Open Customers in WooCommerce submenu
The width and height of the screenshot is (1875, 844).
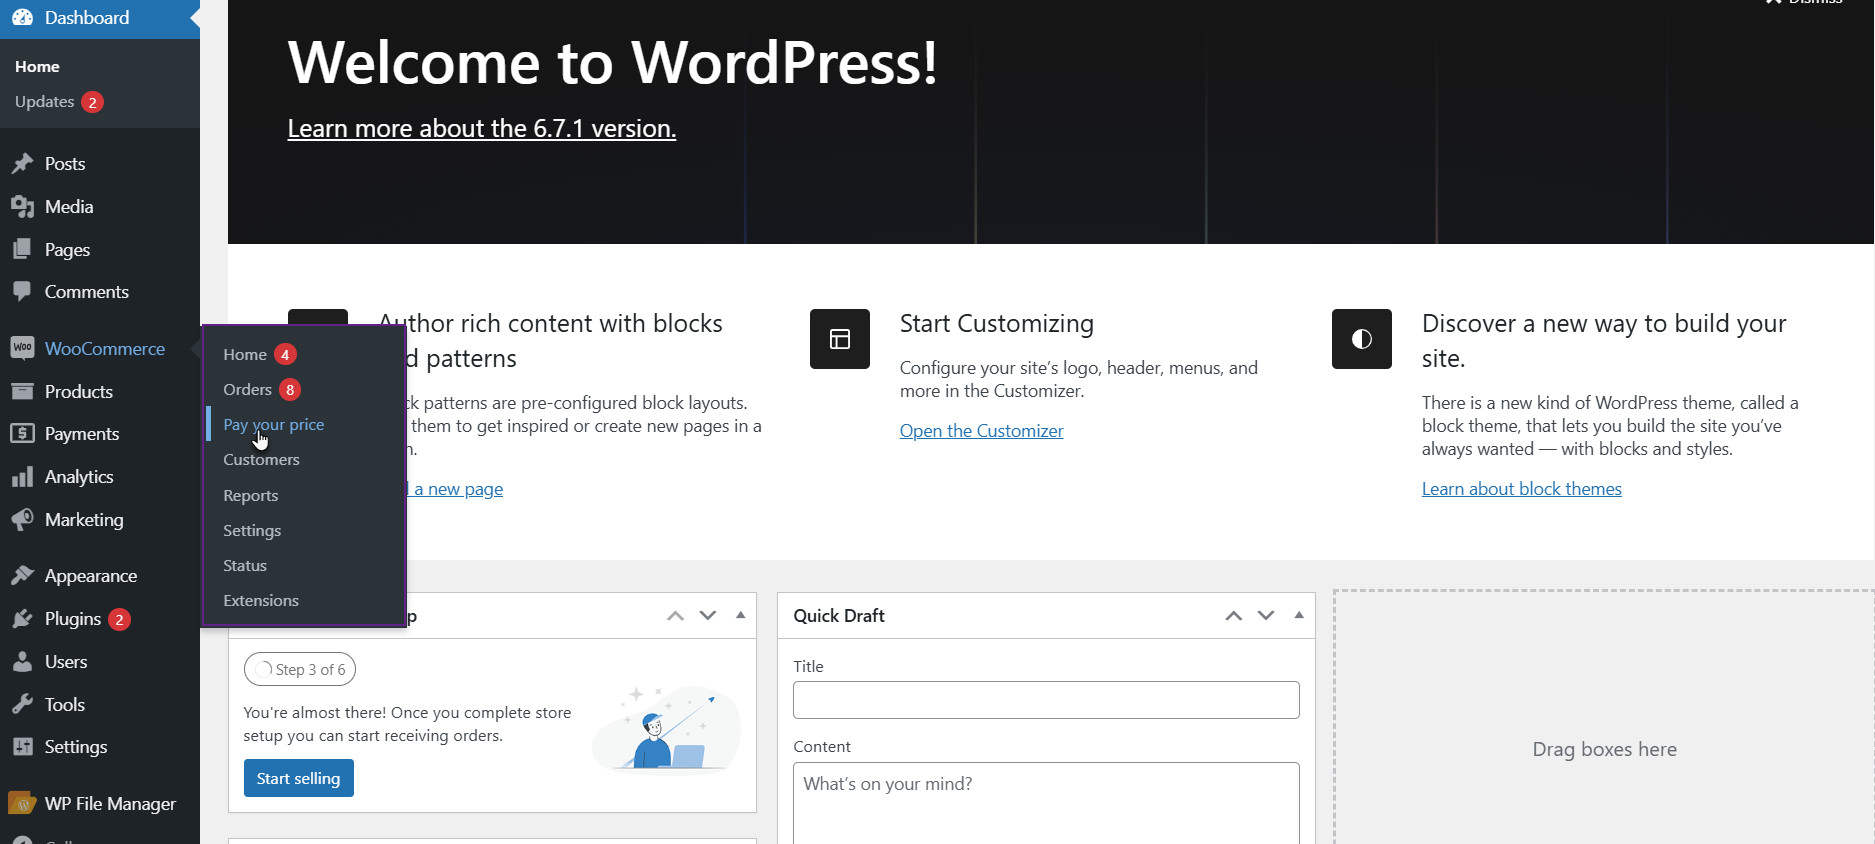click(261, 460)
